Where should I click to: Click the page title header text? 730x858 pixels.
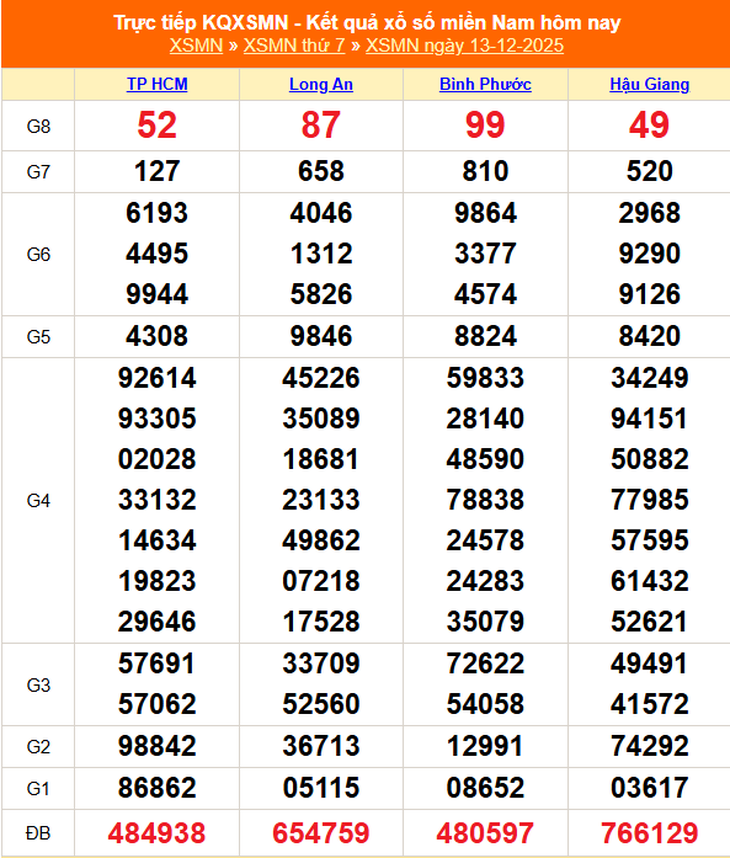(x=367, y=22)
